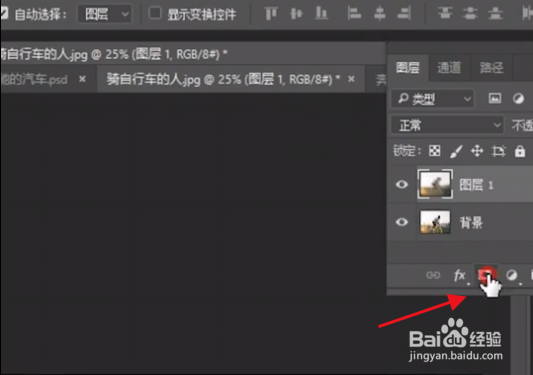Click the 图层 1 layer name
Viewport: 533px width, 375px height.
(x=476, y=185)
